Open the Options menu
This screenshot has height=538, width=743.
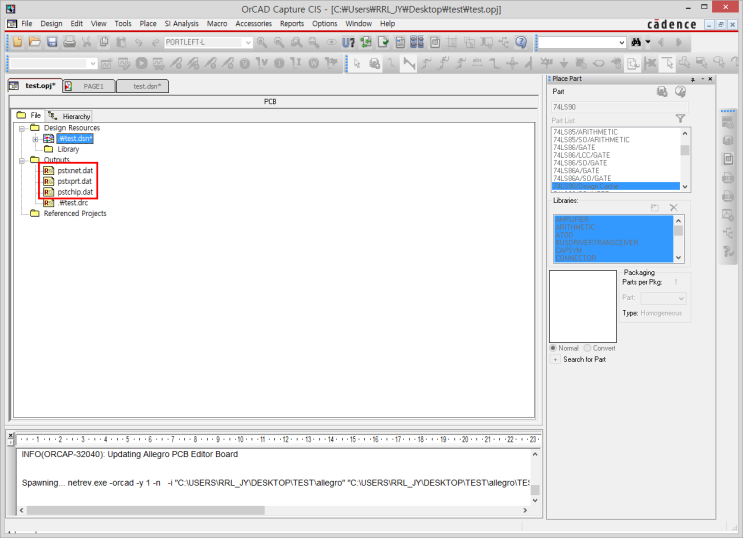325,24
